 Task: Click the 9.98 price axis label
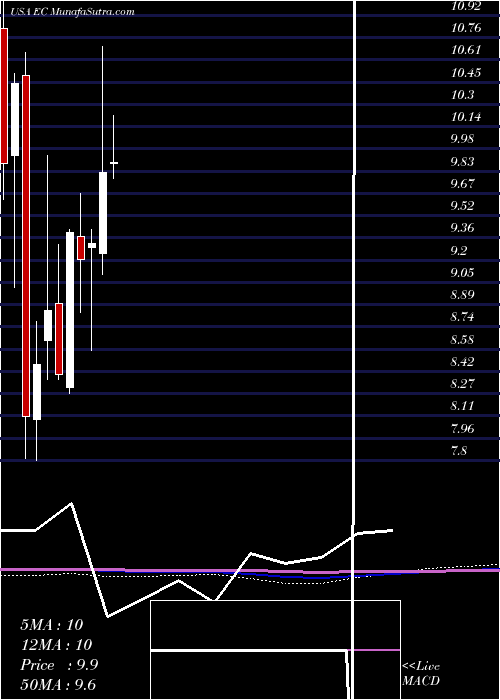pyautogui.click(x=462, y=139)
